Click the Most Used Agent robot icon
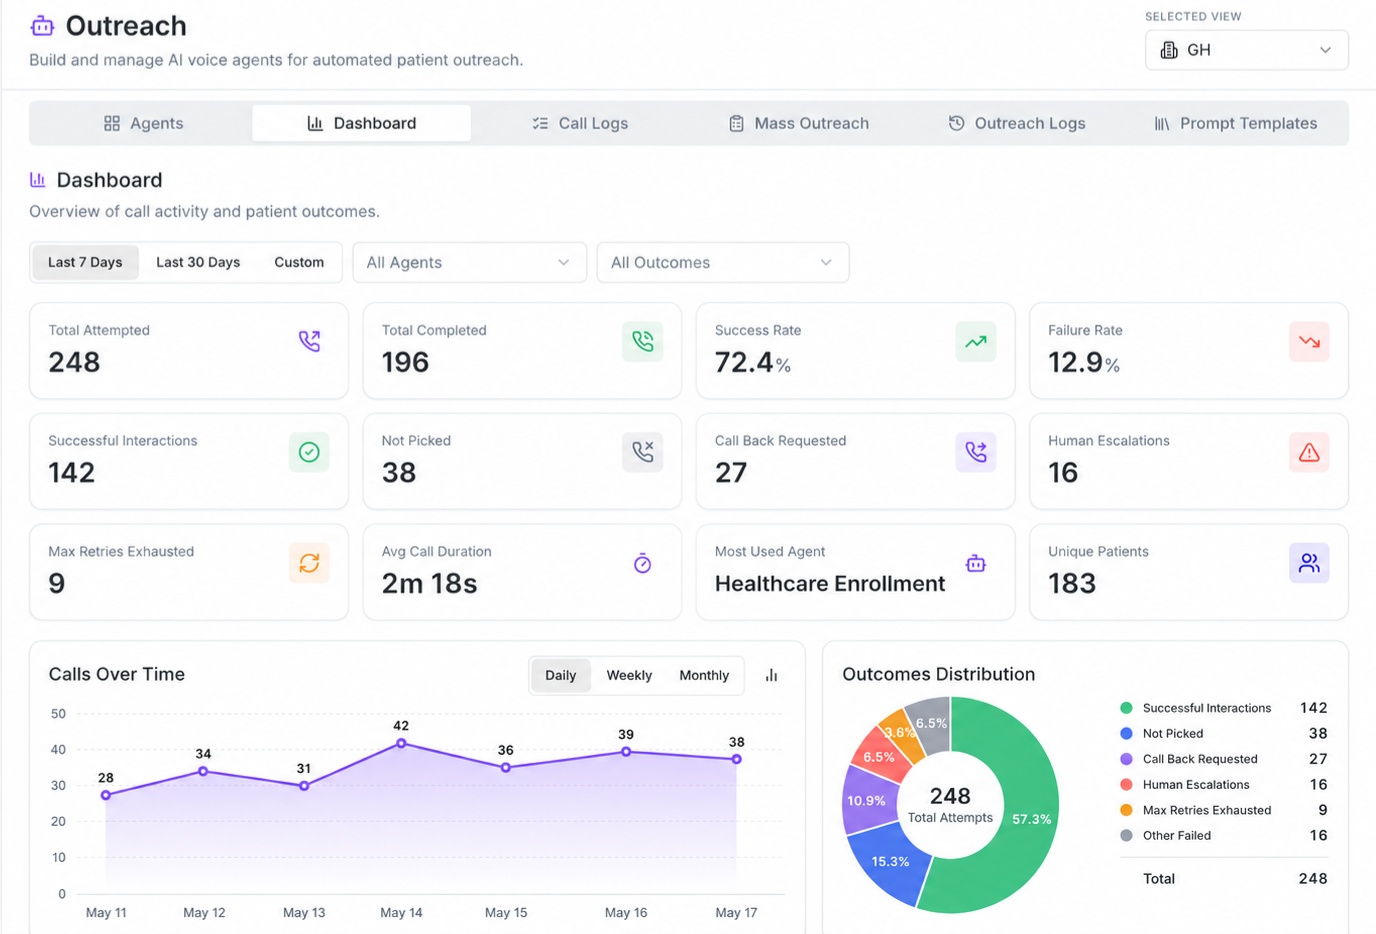1376x934 pixels. tap(976, 564)
